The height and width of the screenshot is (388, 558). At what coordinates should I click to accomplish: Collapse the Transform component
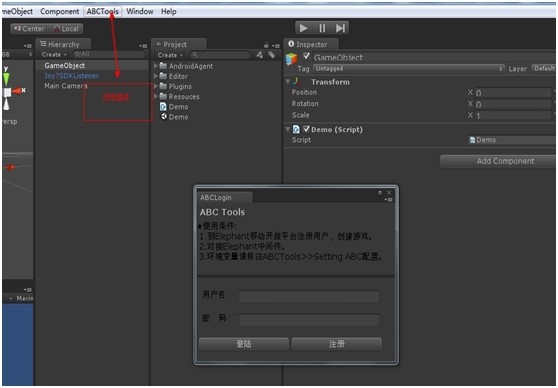point(288,82)
